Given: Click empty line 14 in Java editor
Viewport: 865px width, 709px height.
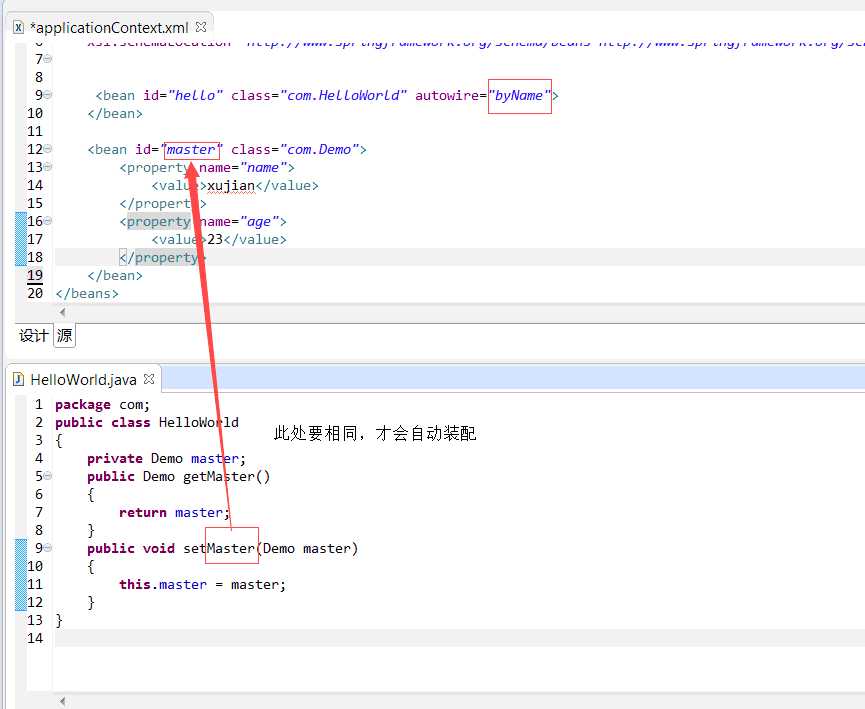Looking at the screenshot, I should coord(459,638).
